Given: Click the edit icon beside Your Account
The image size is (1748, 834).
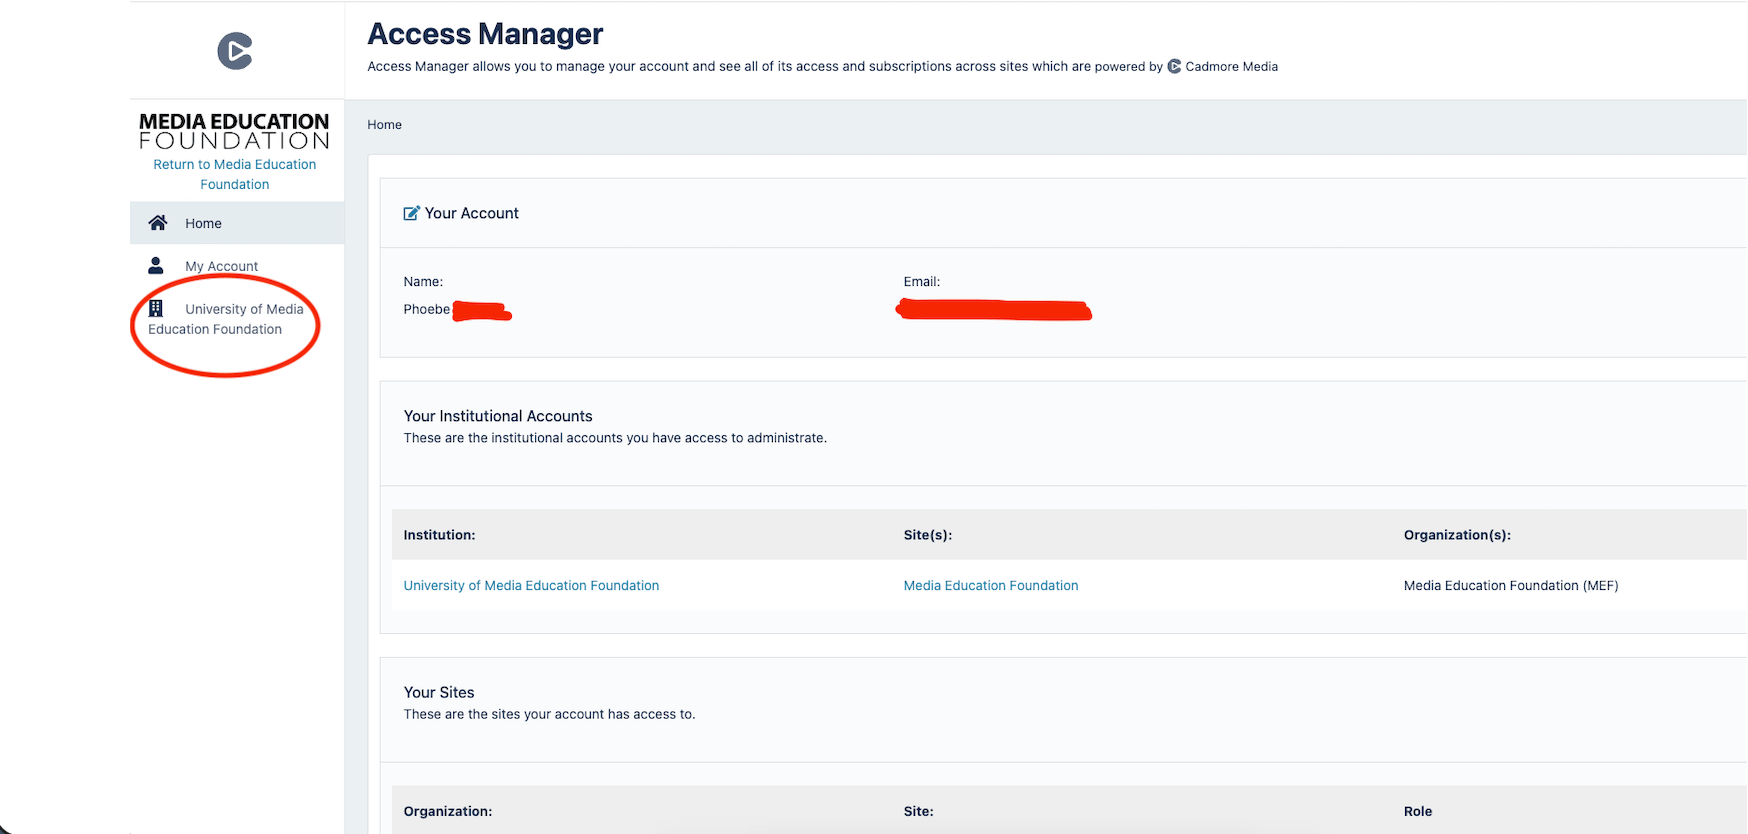Looking at the screenshot, I should point(411,213).
